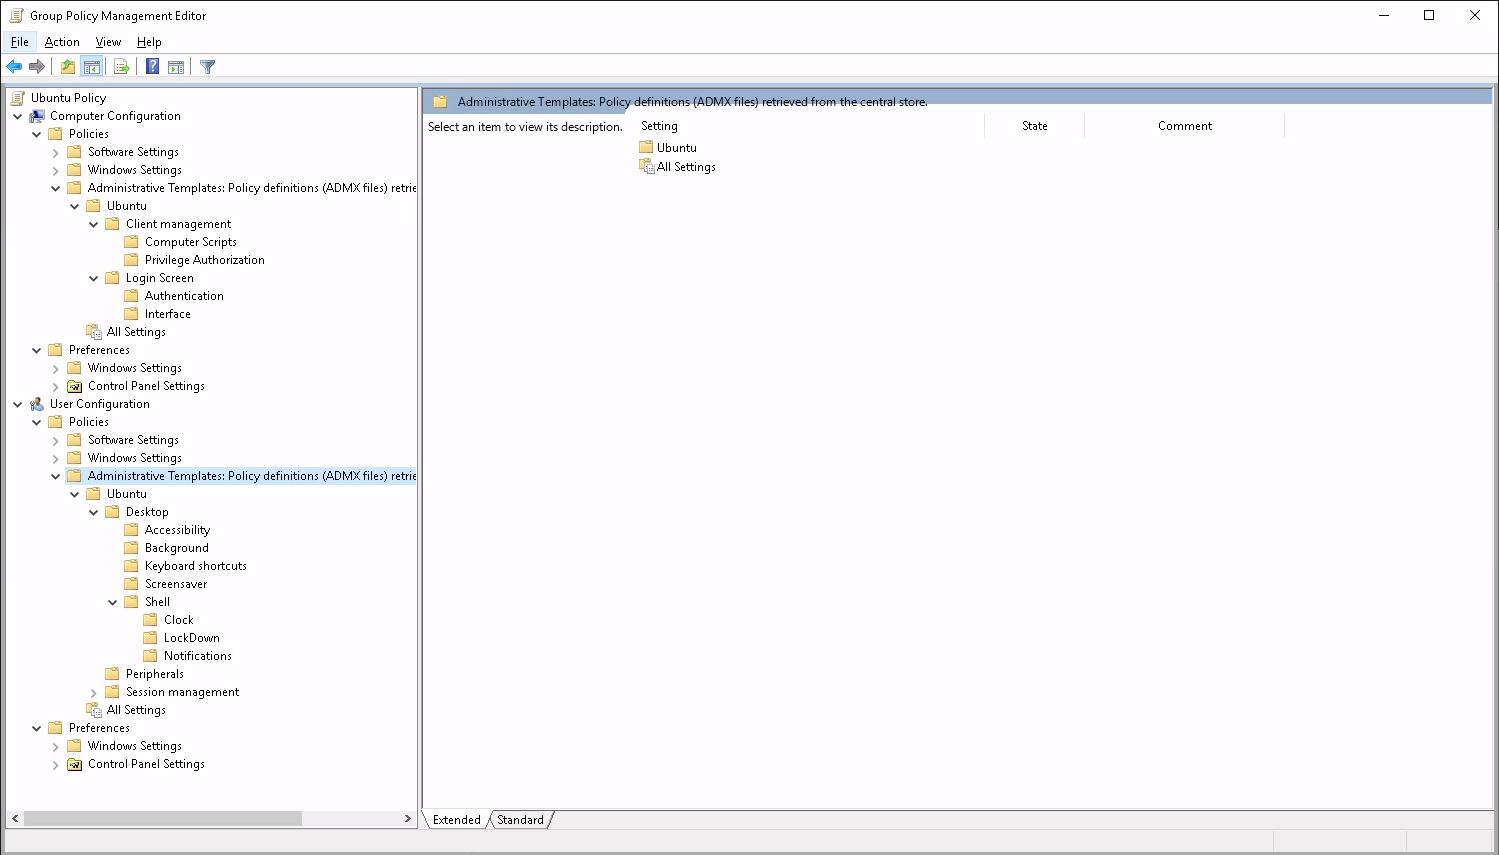Viewport: 1499px width, 855px height.
Task: Select Interface folder under Login Screen
Action: (x=167, y=314)
